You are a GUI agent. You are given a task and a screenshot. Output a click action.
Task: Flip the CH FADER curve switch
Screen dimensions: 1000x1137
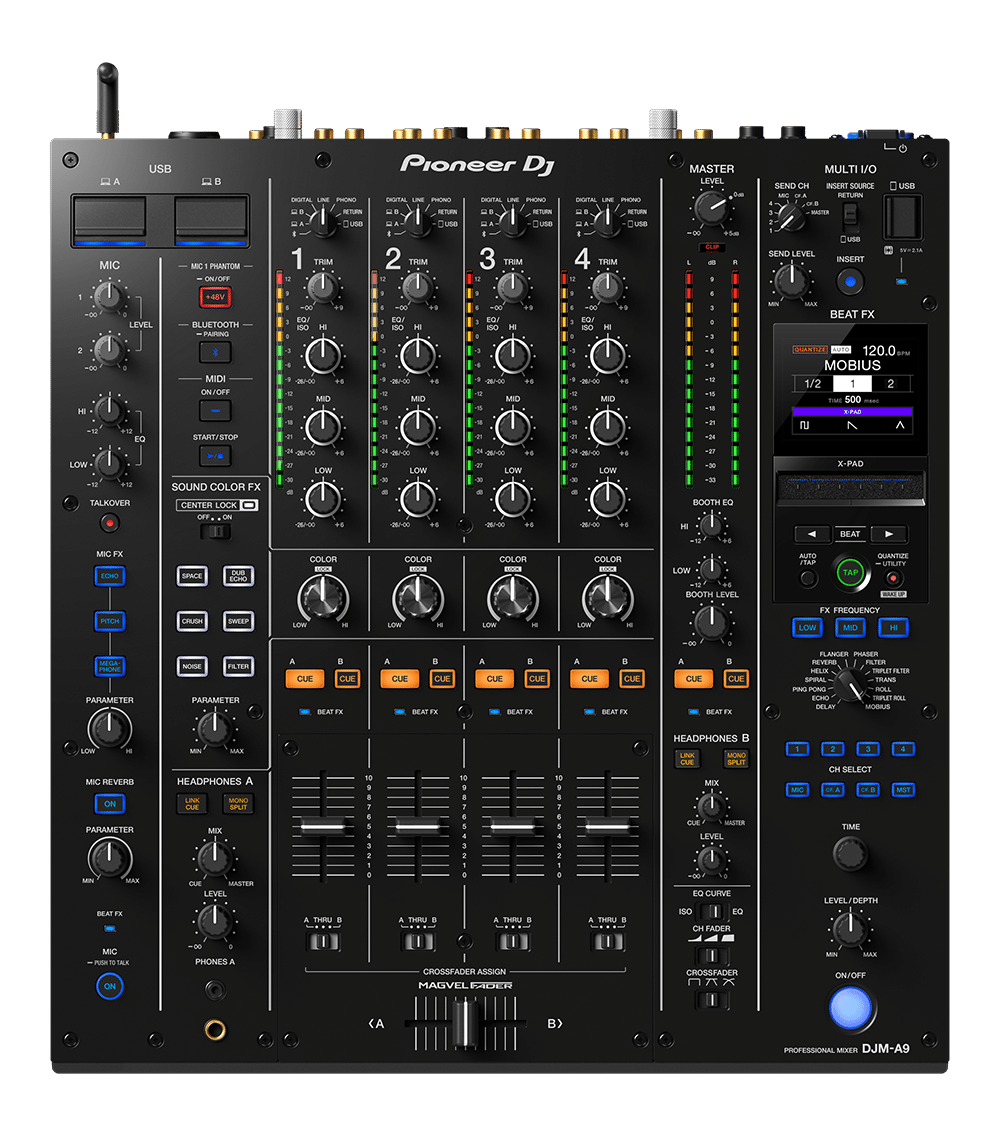(712, 956)
